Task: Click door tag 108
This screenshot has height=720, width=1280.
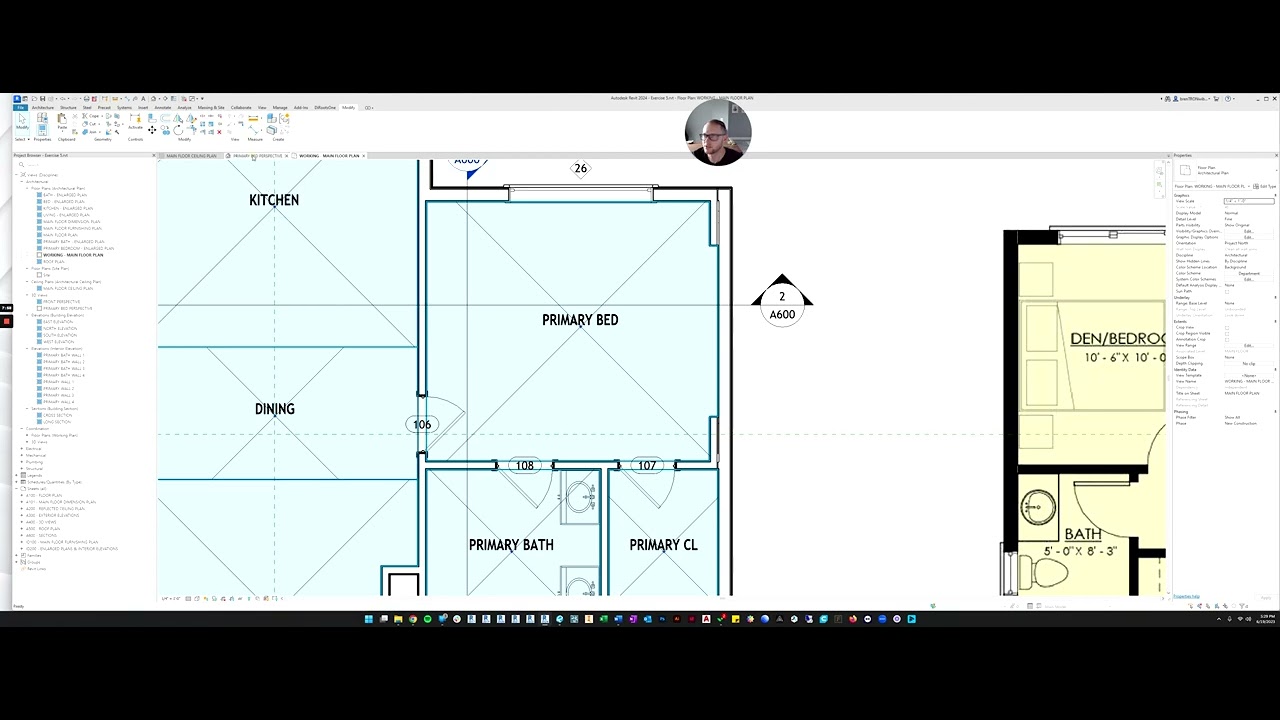Action: 524,466
